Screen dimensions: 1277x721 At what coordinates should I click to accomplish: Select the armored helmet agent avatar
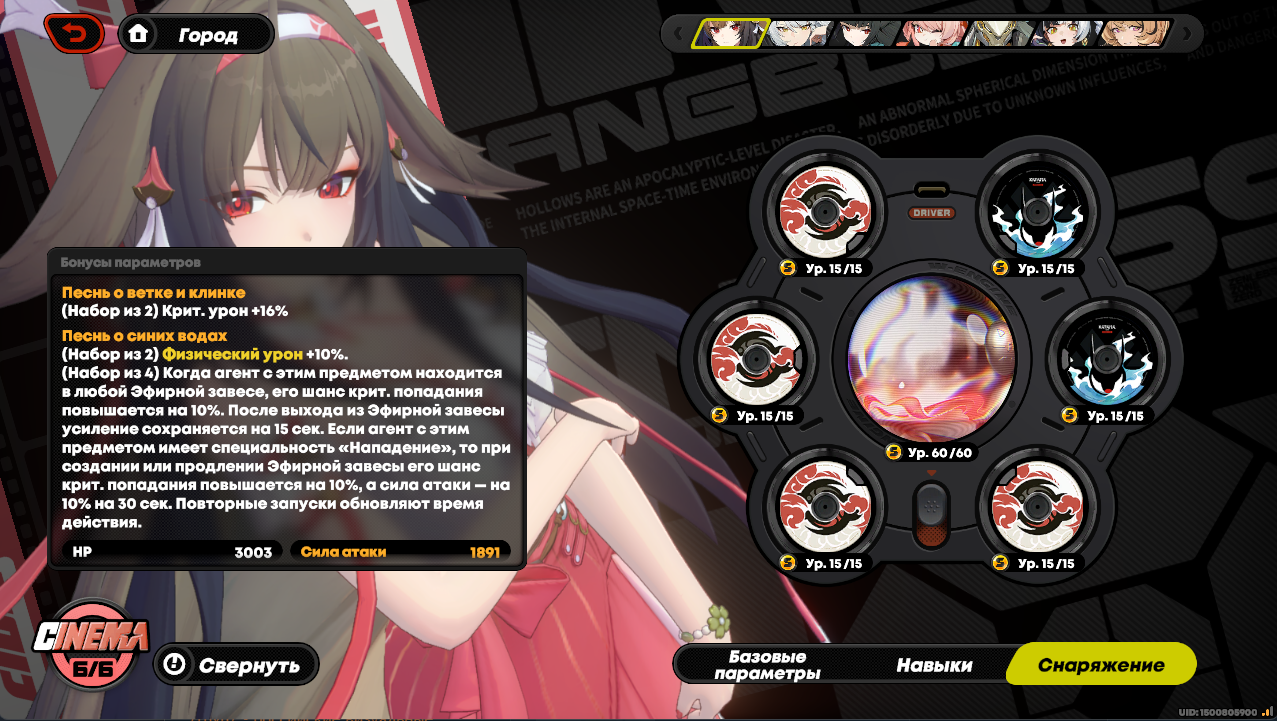pyautogui.click(x=1000, y=34)
